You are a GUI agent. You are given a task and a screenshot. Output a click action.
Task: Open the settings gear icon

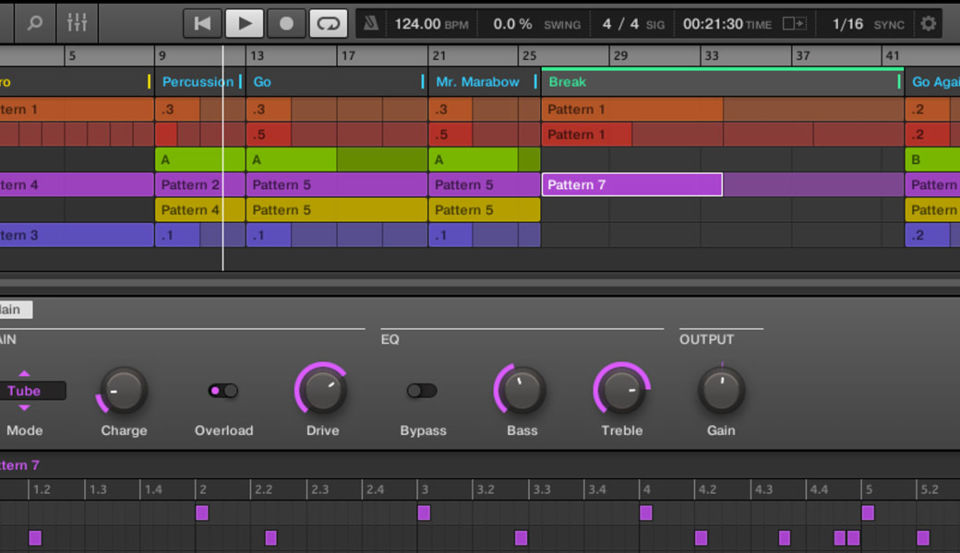pos(929,23)
